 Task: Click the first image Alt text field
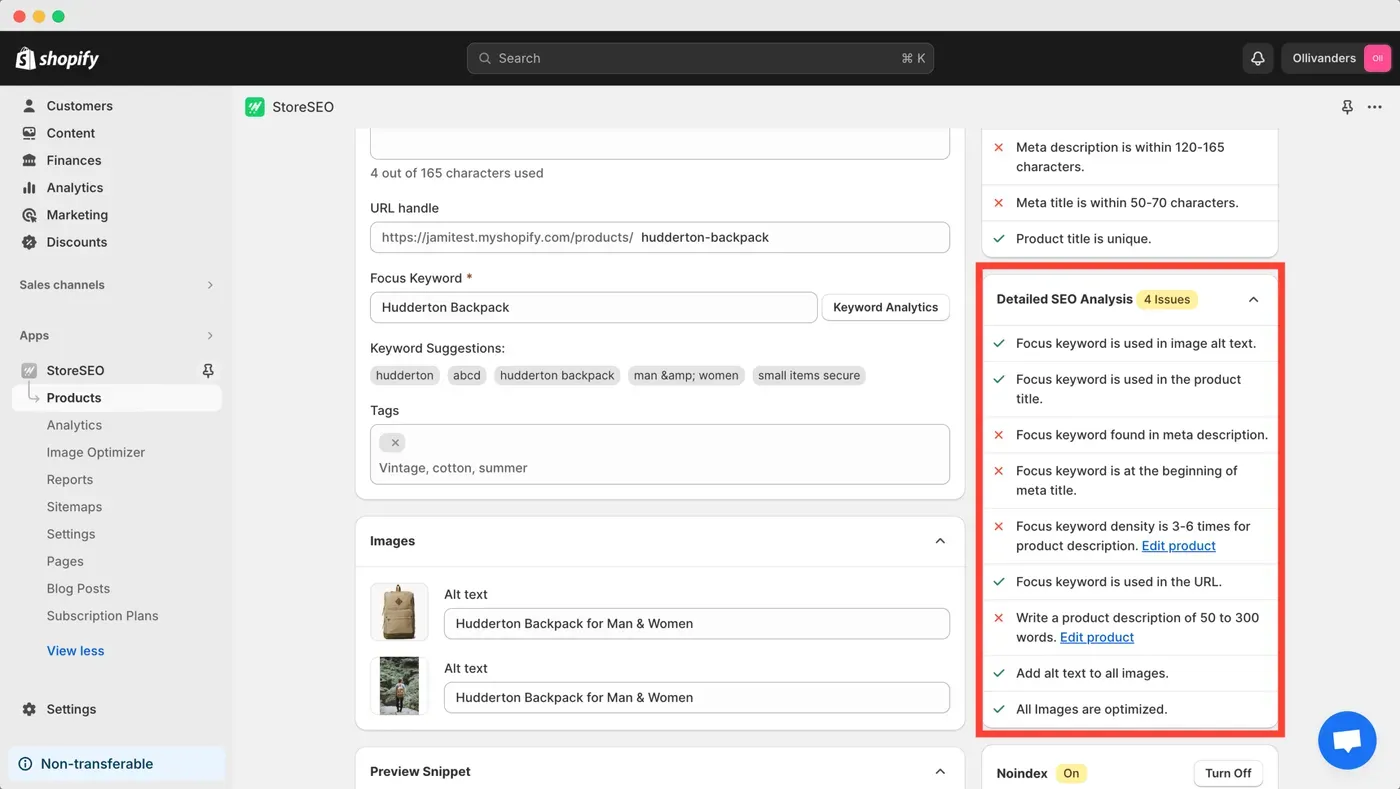pyautogui.click(x=697, y=623)
